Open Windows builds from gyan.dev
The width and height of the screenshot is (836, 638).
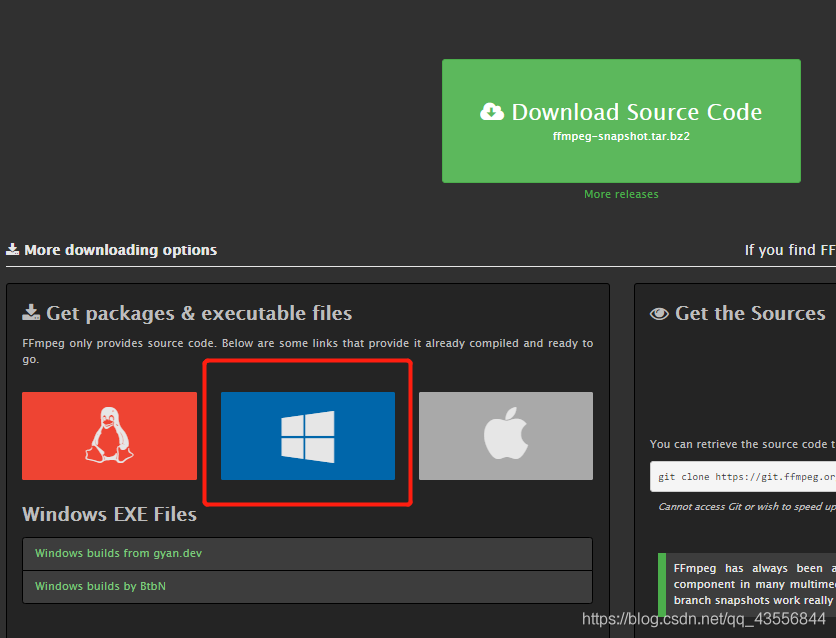[x=117, y=553]
